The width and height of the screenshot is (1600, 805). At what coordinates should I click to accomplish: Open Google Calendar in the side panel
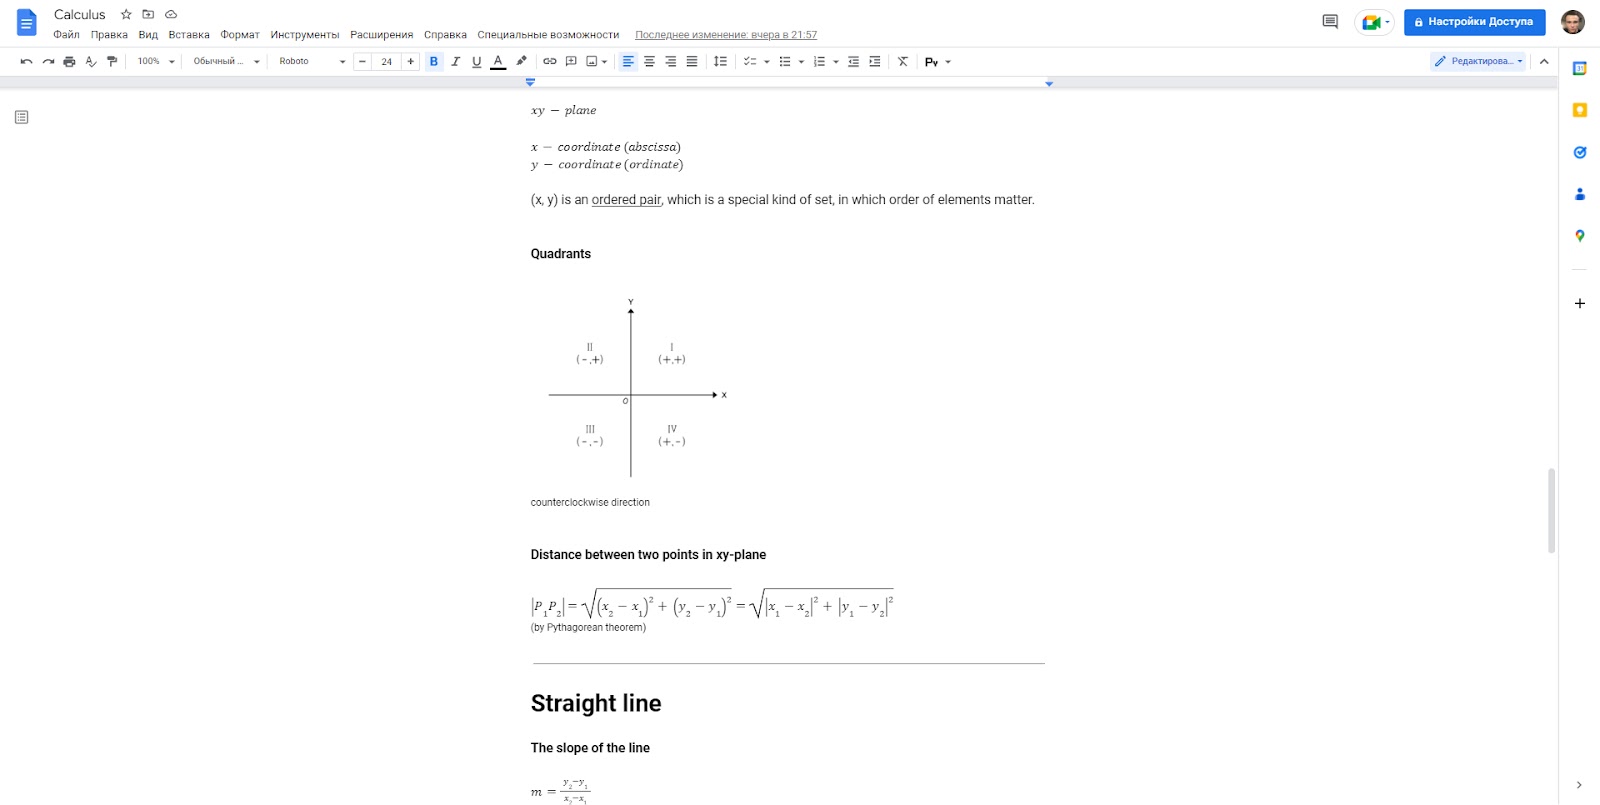click(1580, 69)
